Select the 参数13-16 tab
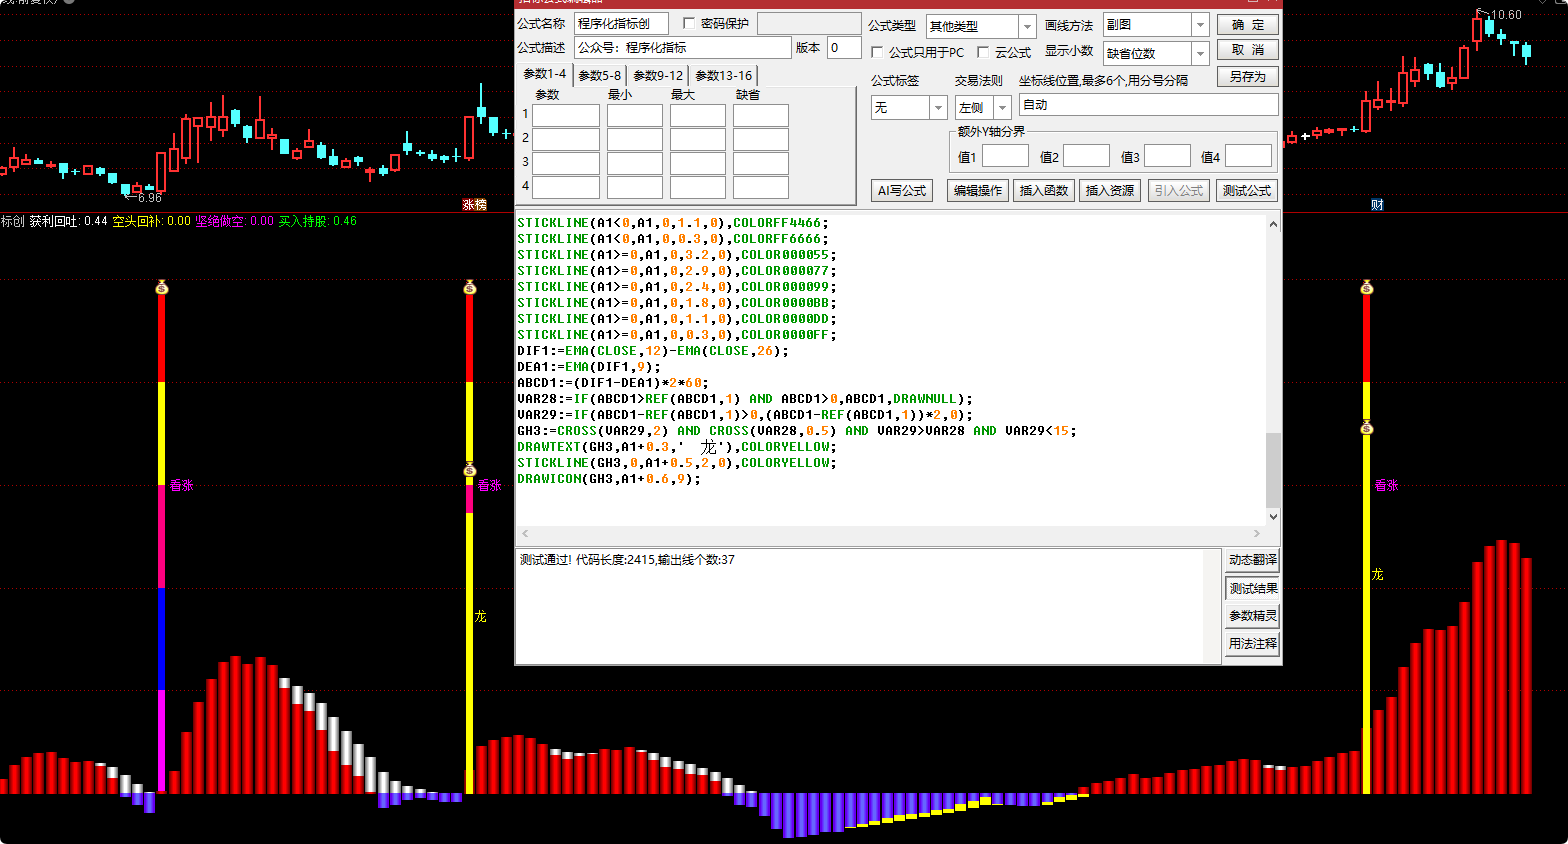Image resolution: width=1568 pixels, height=844 pixels. 723,75
